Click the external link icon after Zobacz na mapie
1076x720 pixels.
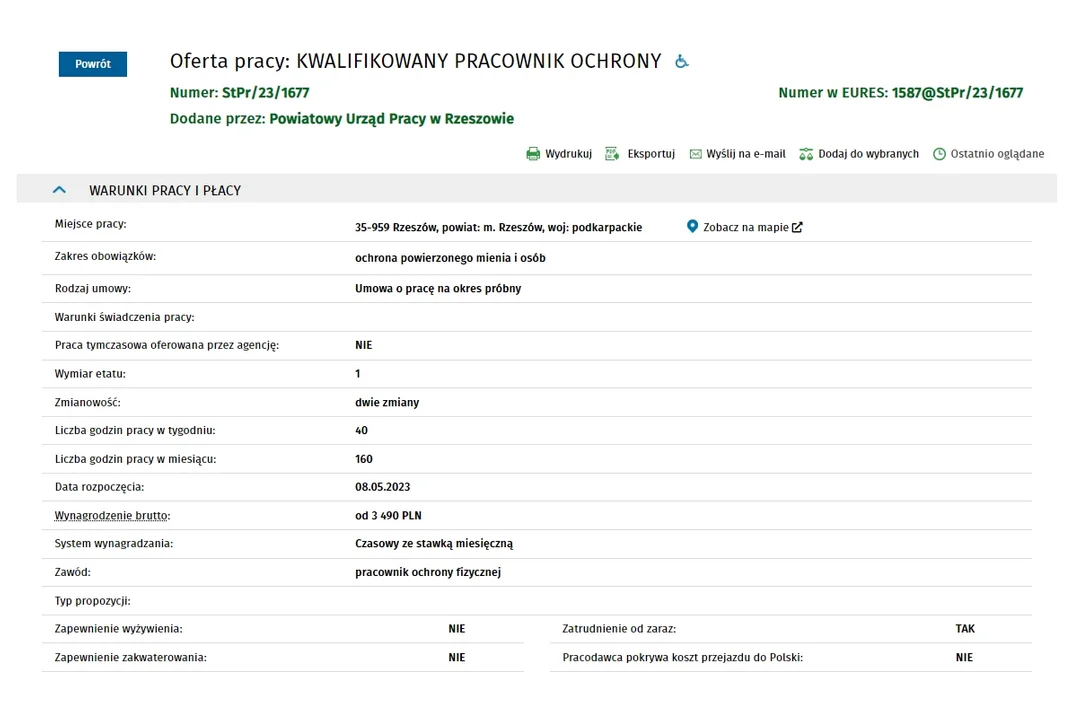coord(797,227)
